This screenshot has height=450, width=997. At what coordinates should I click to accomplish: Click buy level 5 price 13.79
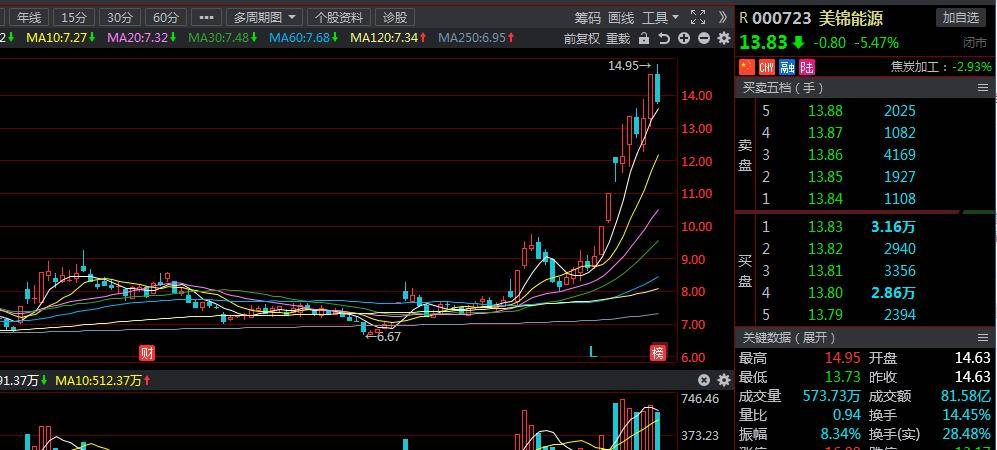click(x=825, y=314)
